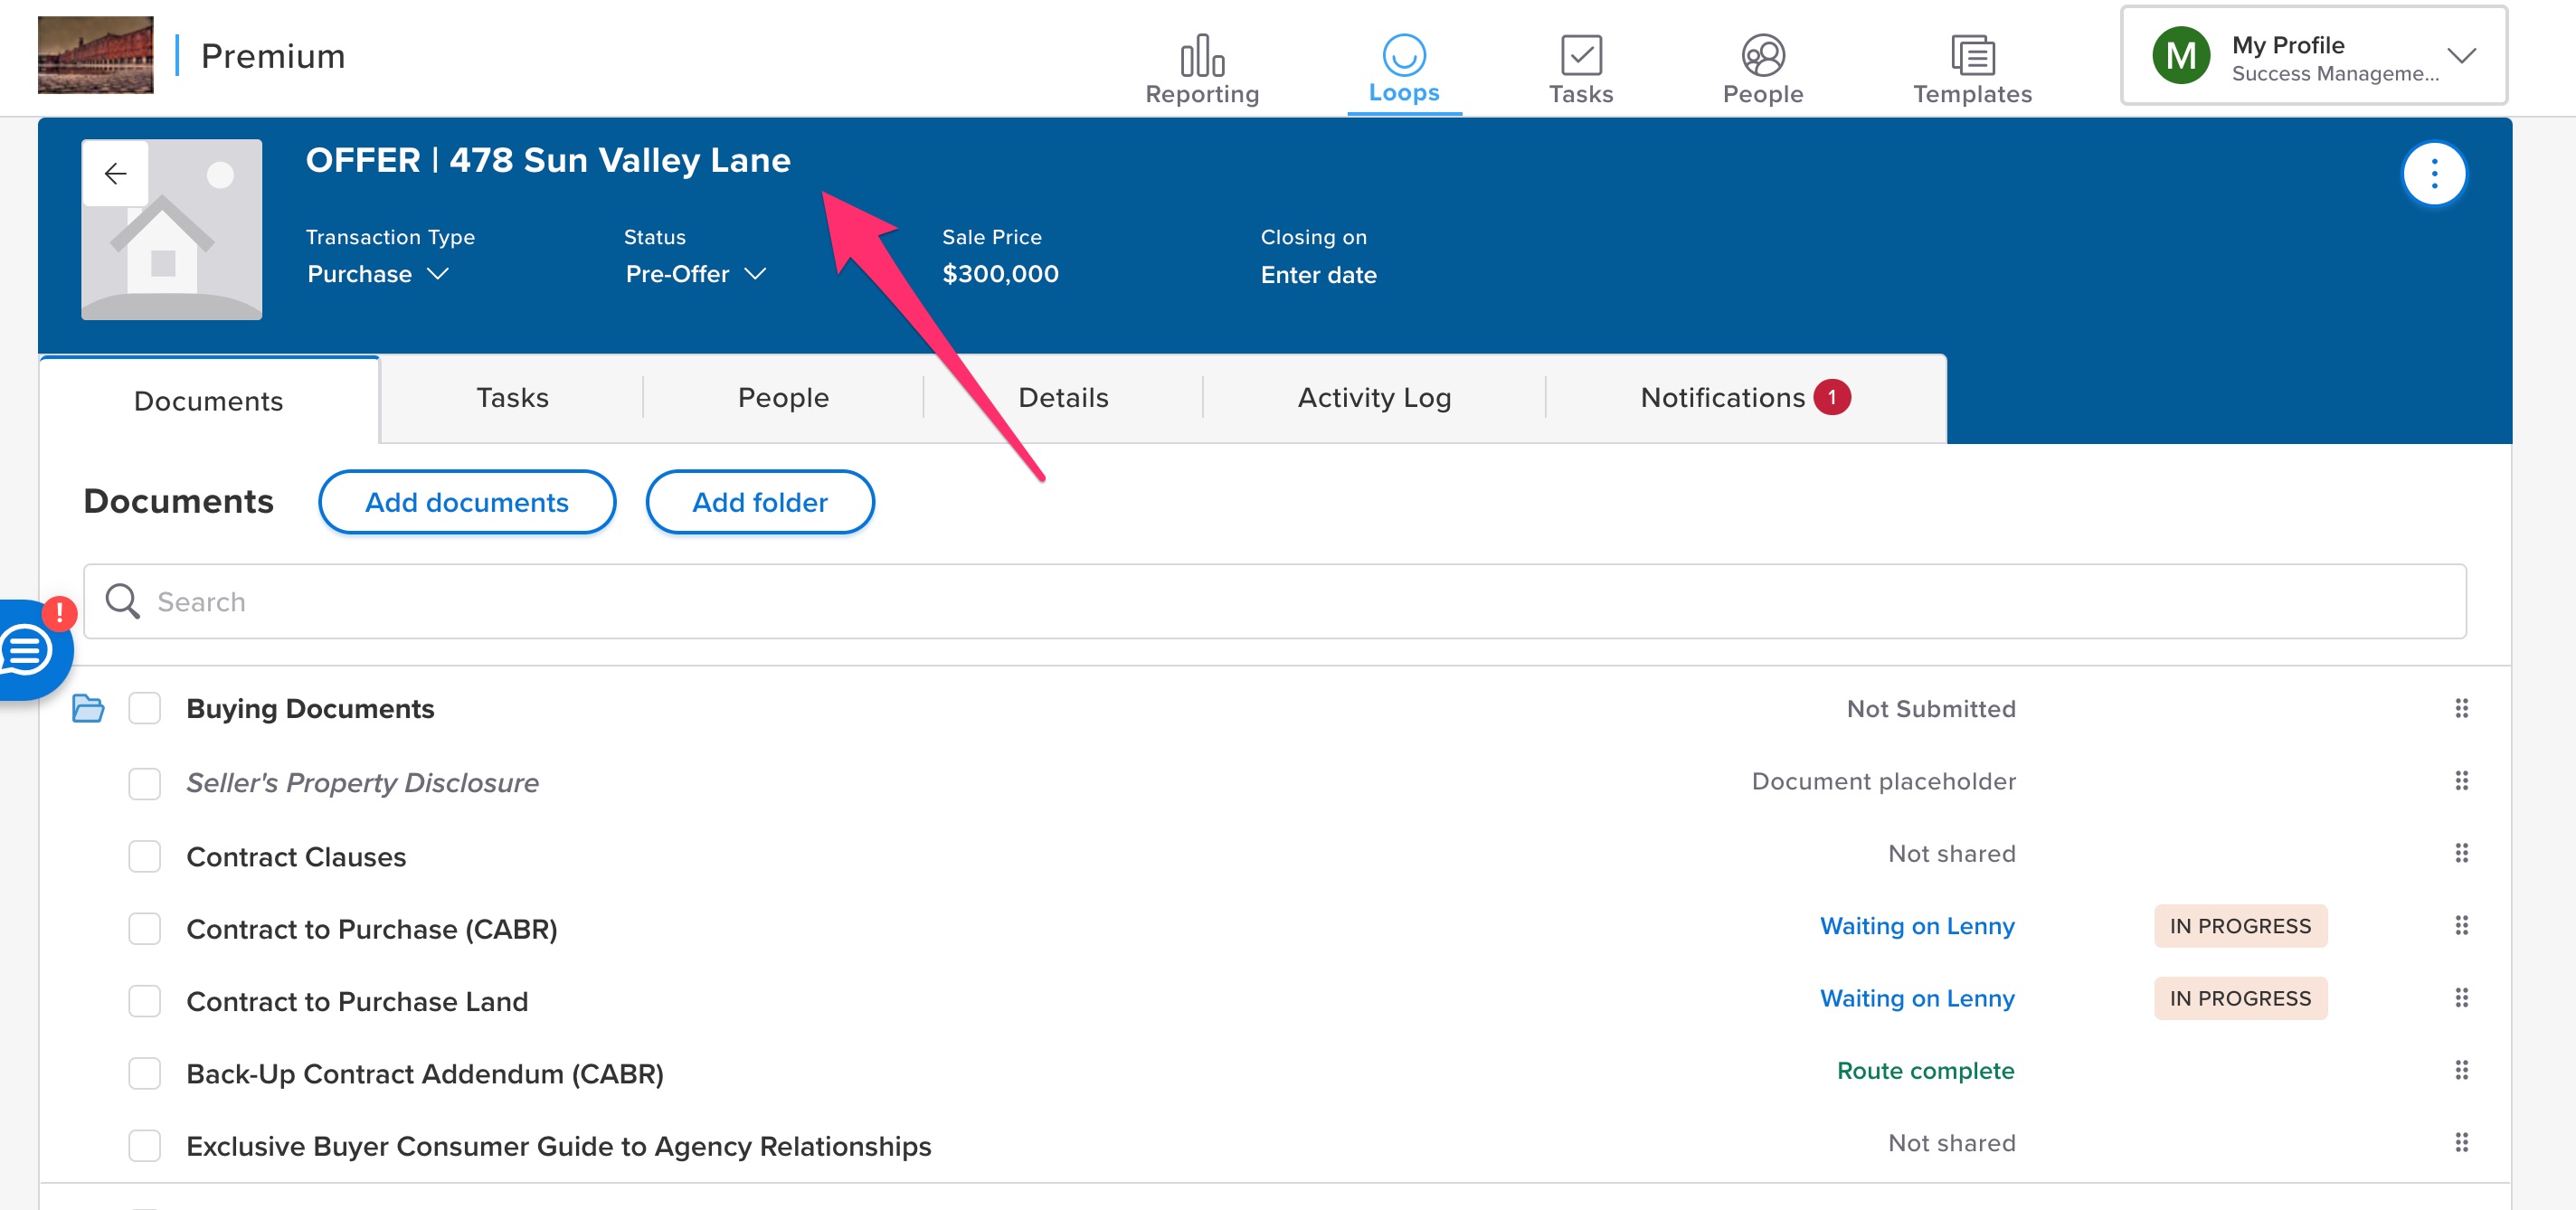Screen dimensions: 2576x1210
Task: Click the drag handle for Contract Clauses
Action: [2461, 853]
